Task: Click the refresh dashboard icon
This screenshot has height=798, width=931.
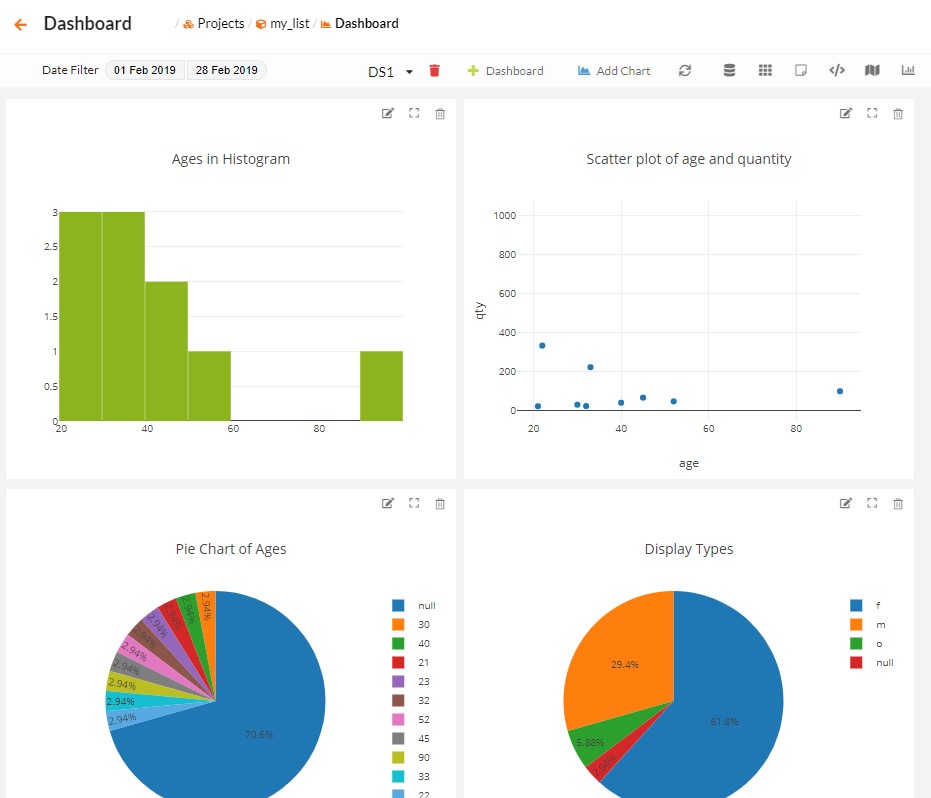Action: coord(685,71)
